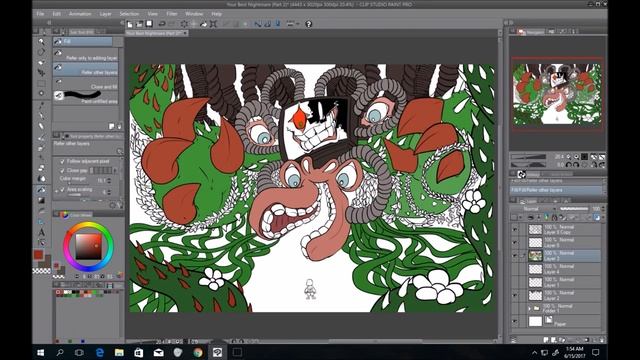Image resolution: width=640 pixels, height=360 pixels.
Task: Click the main drawing color swatch
Action: pyautogui.click(x=38, y=255)
